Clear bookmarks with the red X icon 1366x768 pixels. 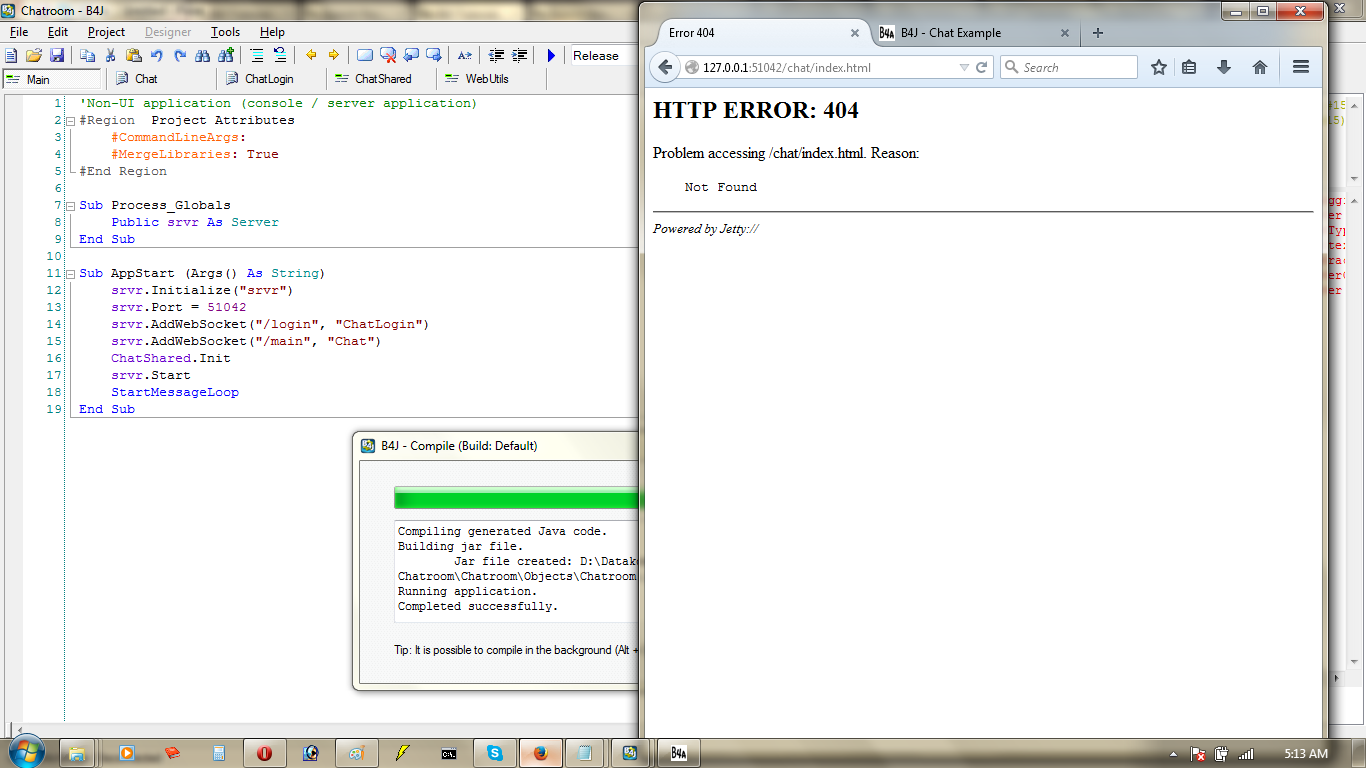[x=388, y=56]
